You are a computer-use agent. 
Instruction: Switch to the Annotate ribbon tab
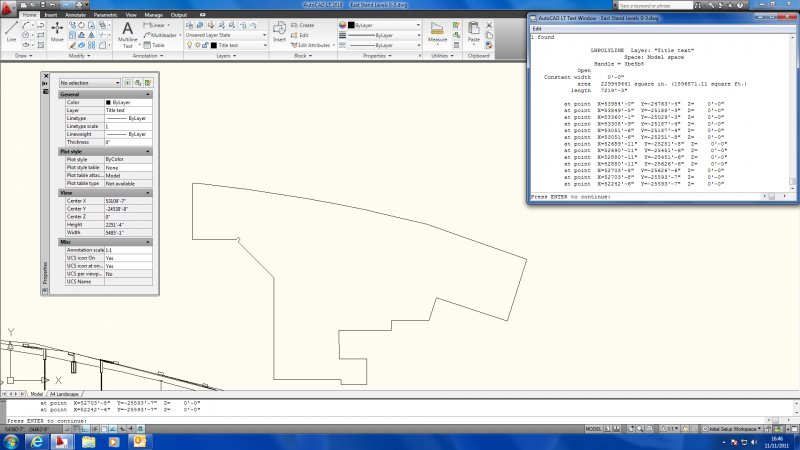point(75,15)
